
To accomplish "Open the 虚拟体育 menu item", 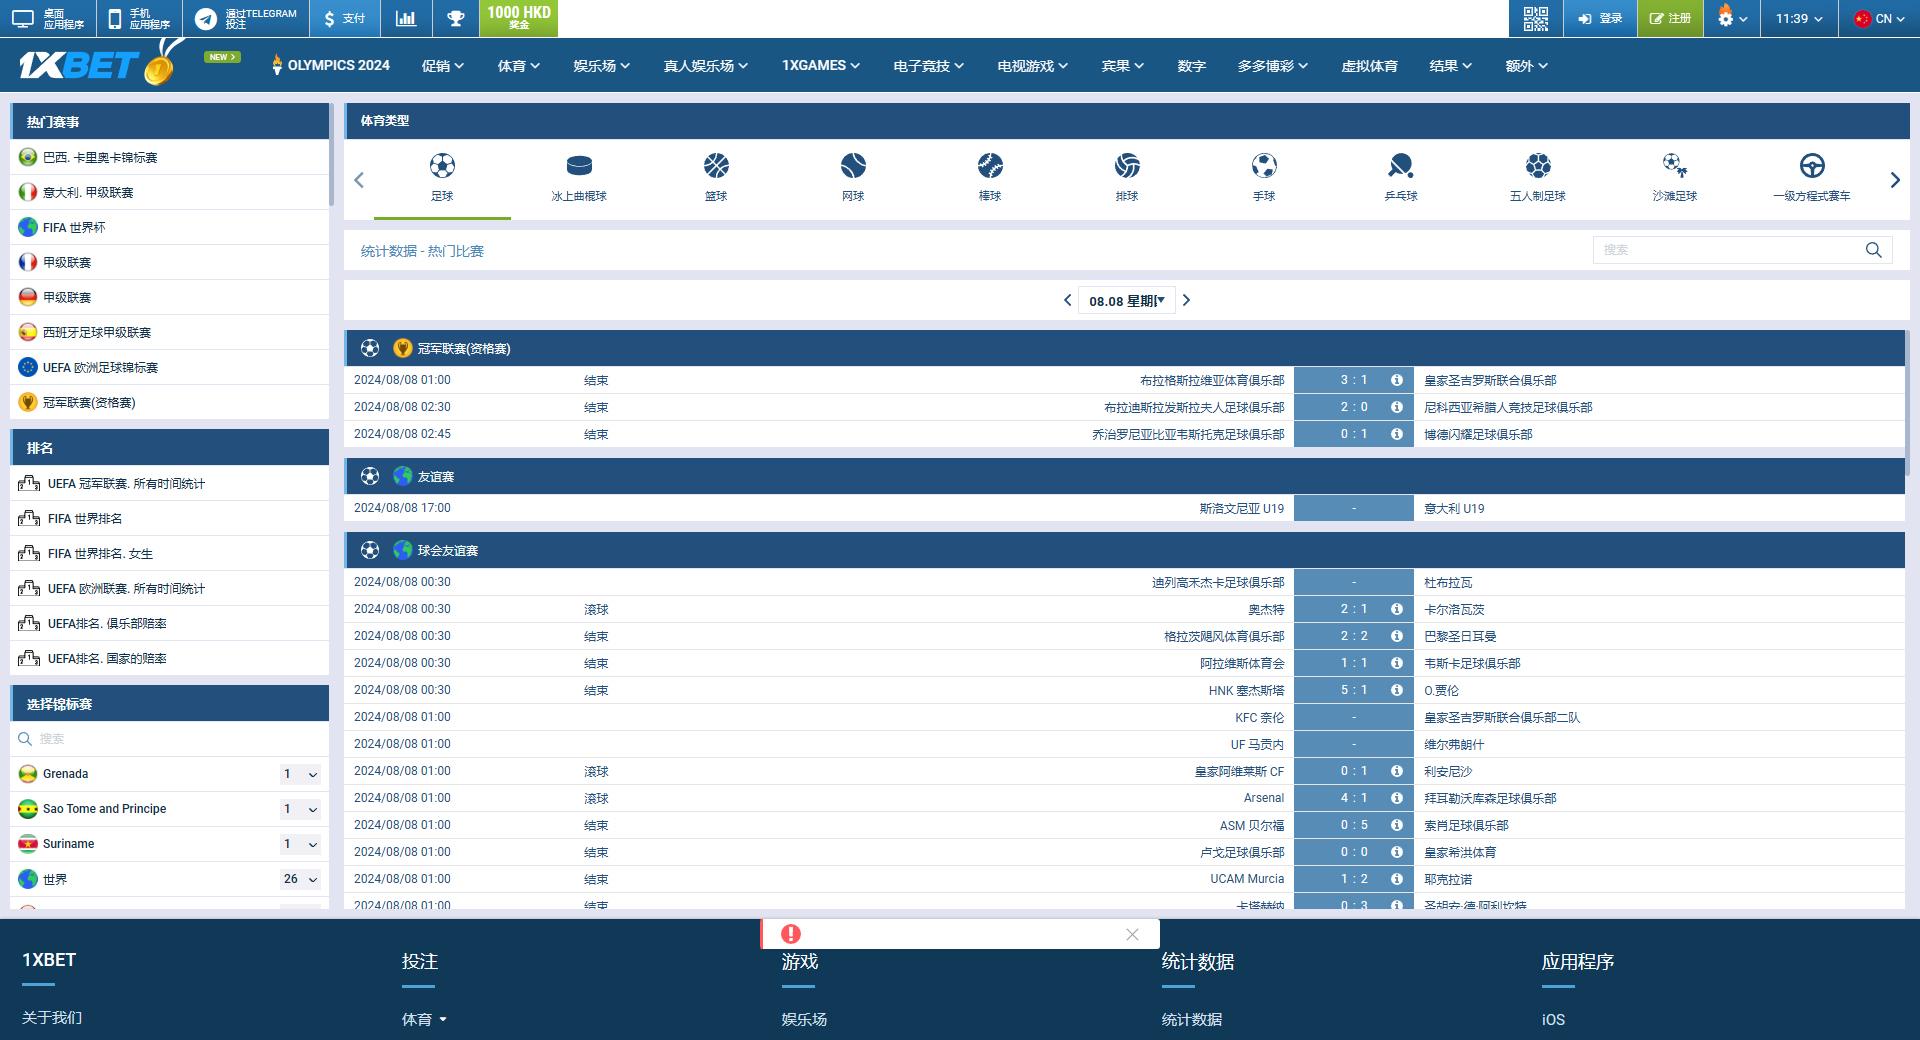I will point(1369,66).
